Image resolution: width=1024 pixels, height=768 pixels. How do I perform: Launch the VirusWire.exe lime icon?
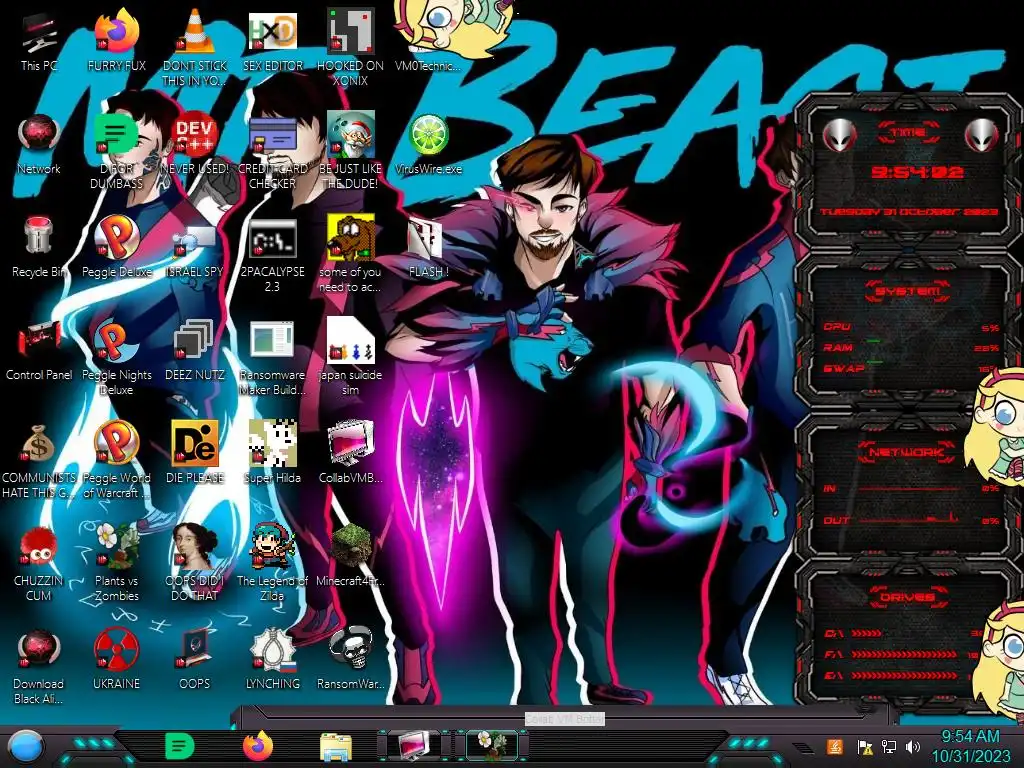tap(428, 135)
